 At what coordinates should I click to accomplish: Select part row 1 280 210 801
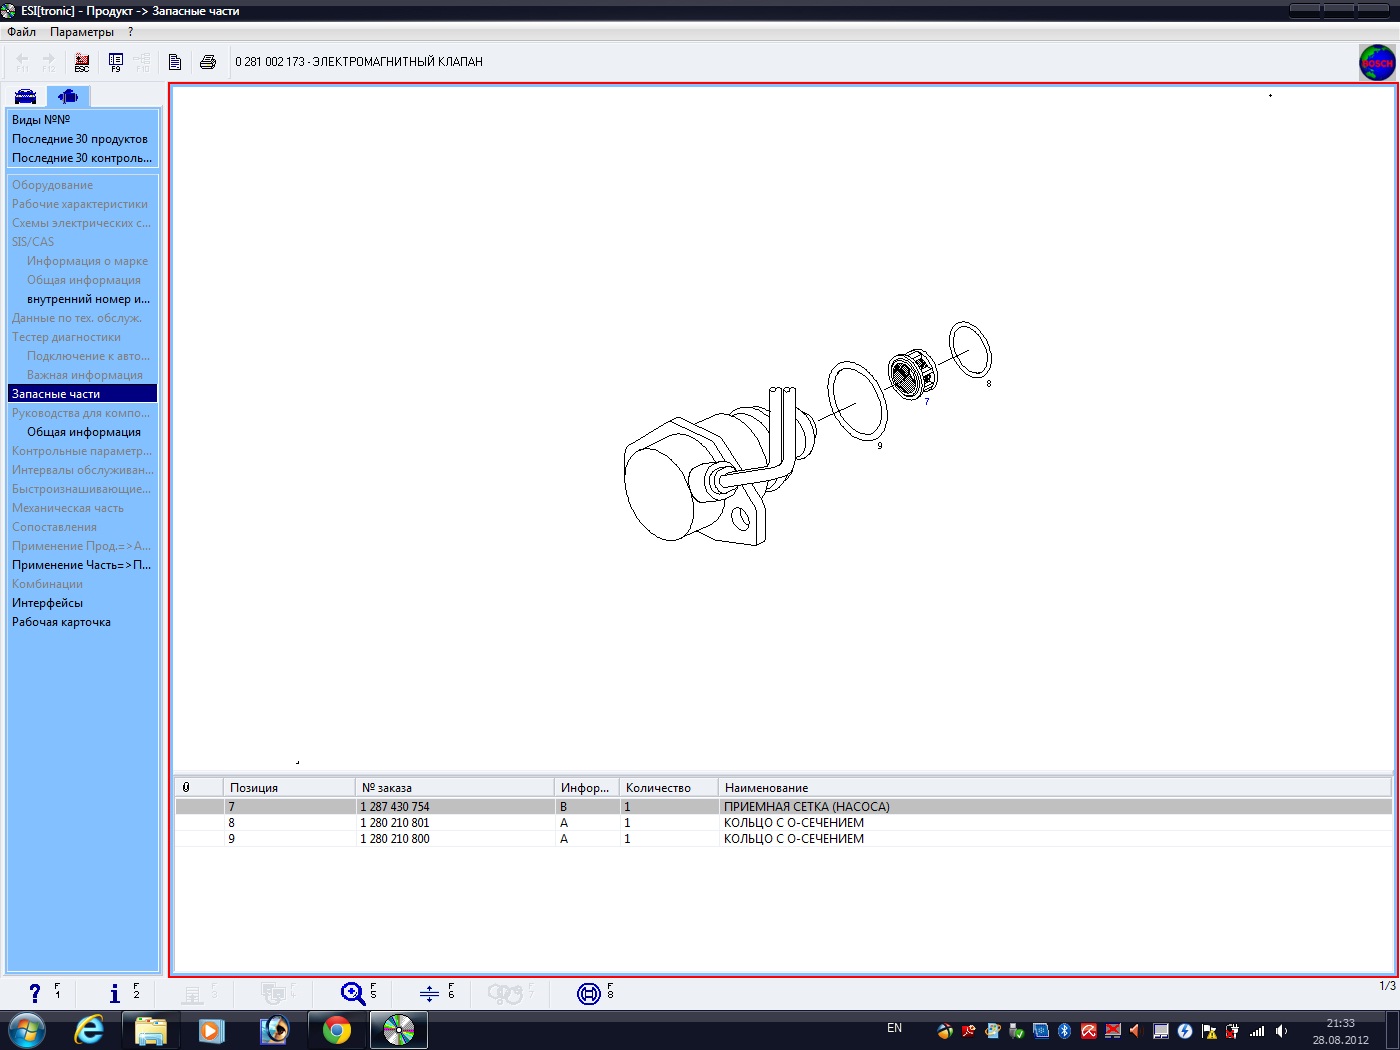point(395,823)
